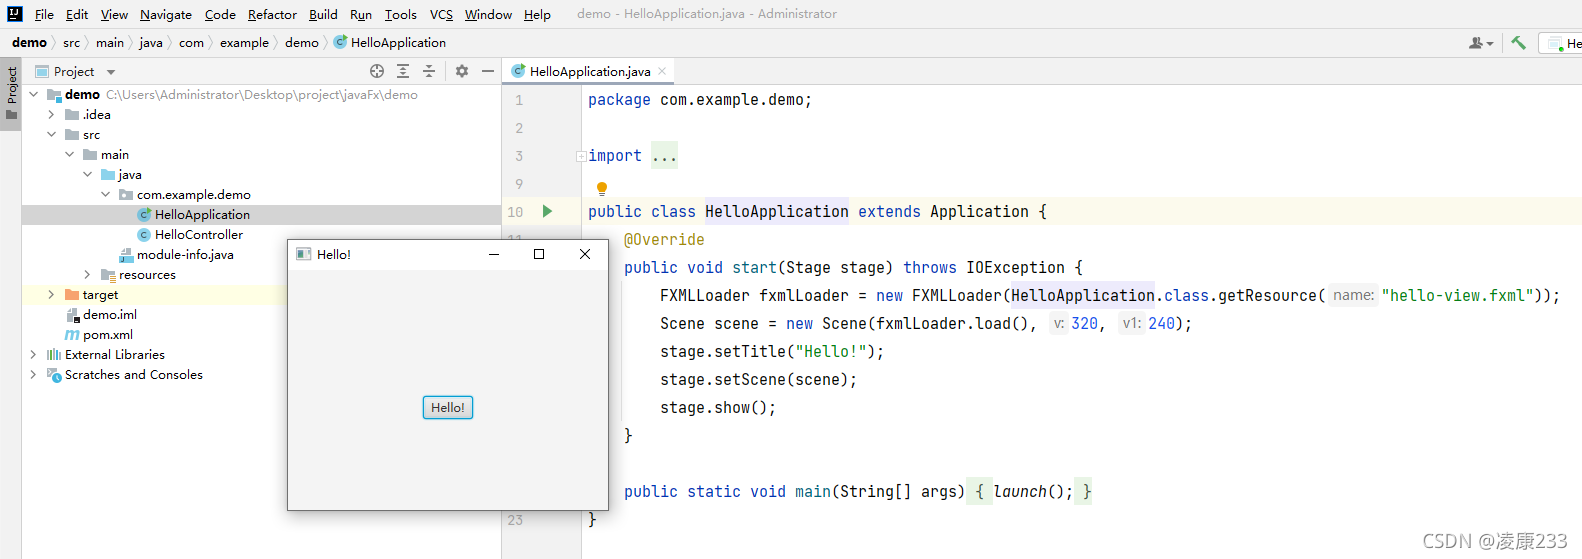Expand Scratches and Consoles node
The height and width of the screenshot is (559, 1582).
(x=33, y=374)
